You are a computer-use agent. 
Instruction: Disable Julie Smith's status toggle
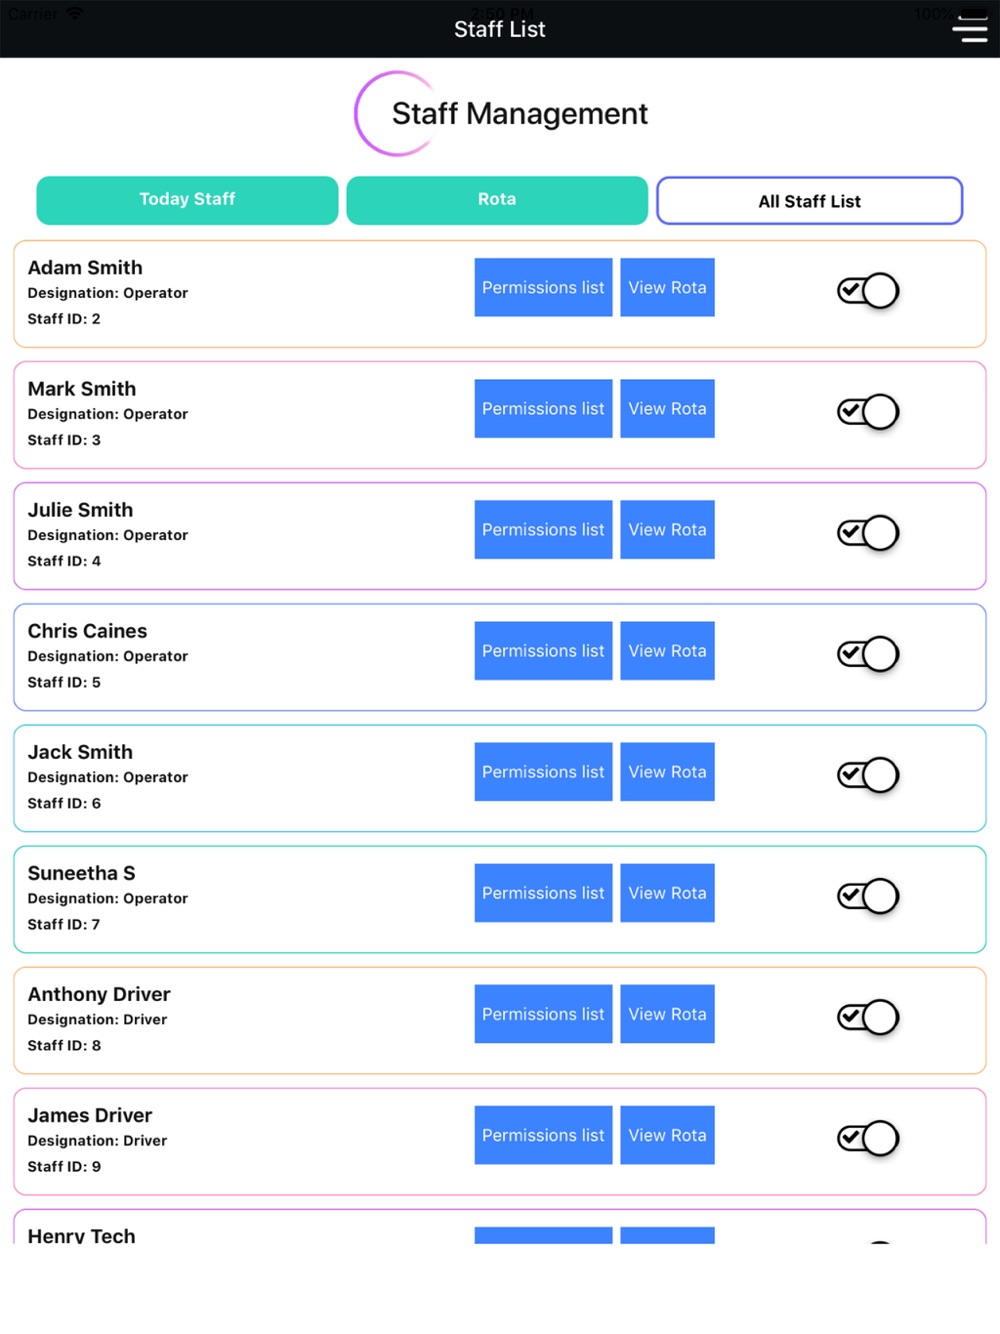tap(868, 533)
